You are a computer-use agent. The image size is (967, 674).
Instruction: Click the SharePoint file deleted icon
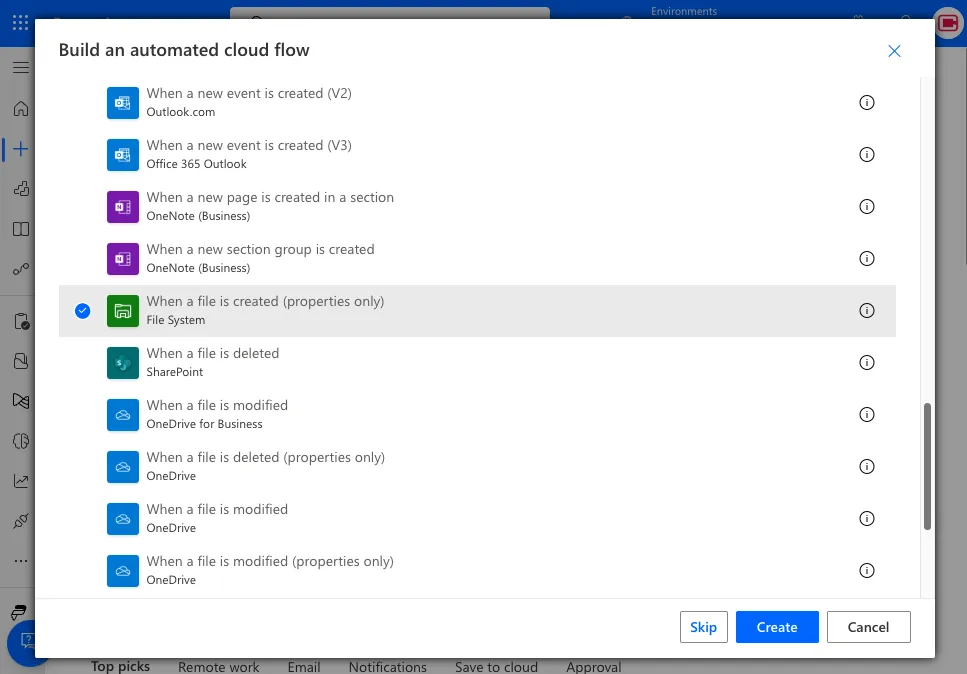(122, 363)
